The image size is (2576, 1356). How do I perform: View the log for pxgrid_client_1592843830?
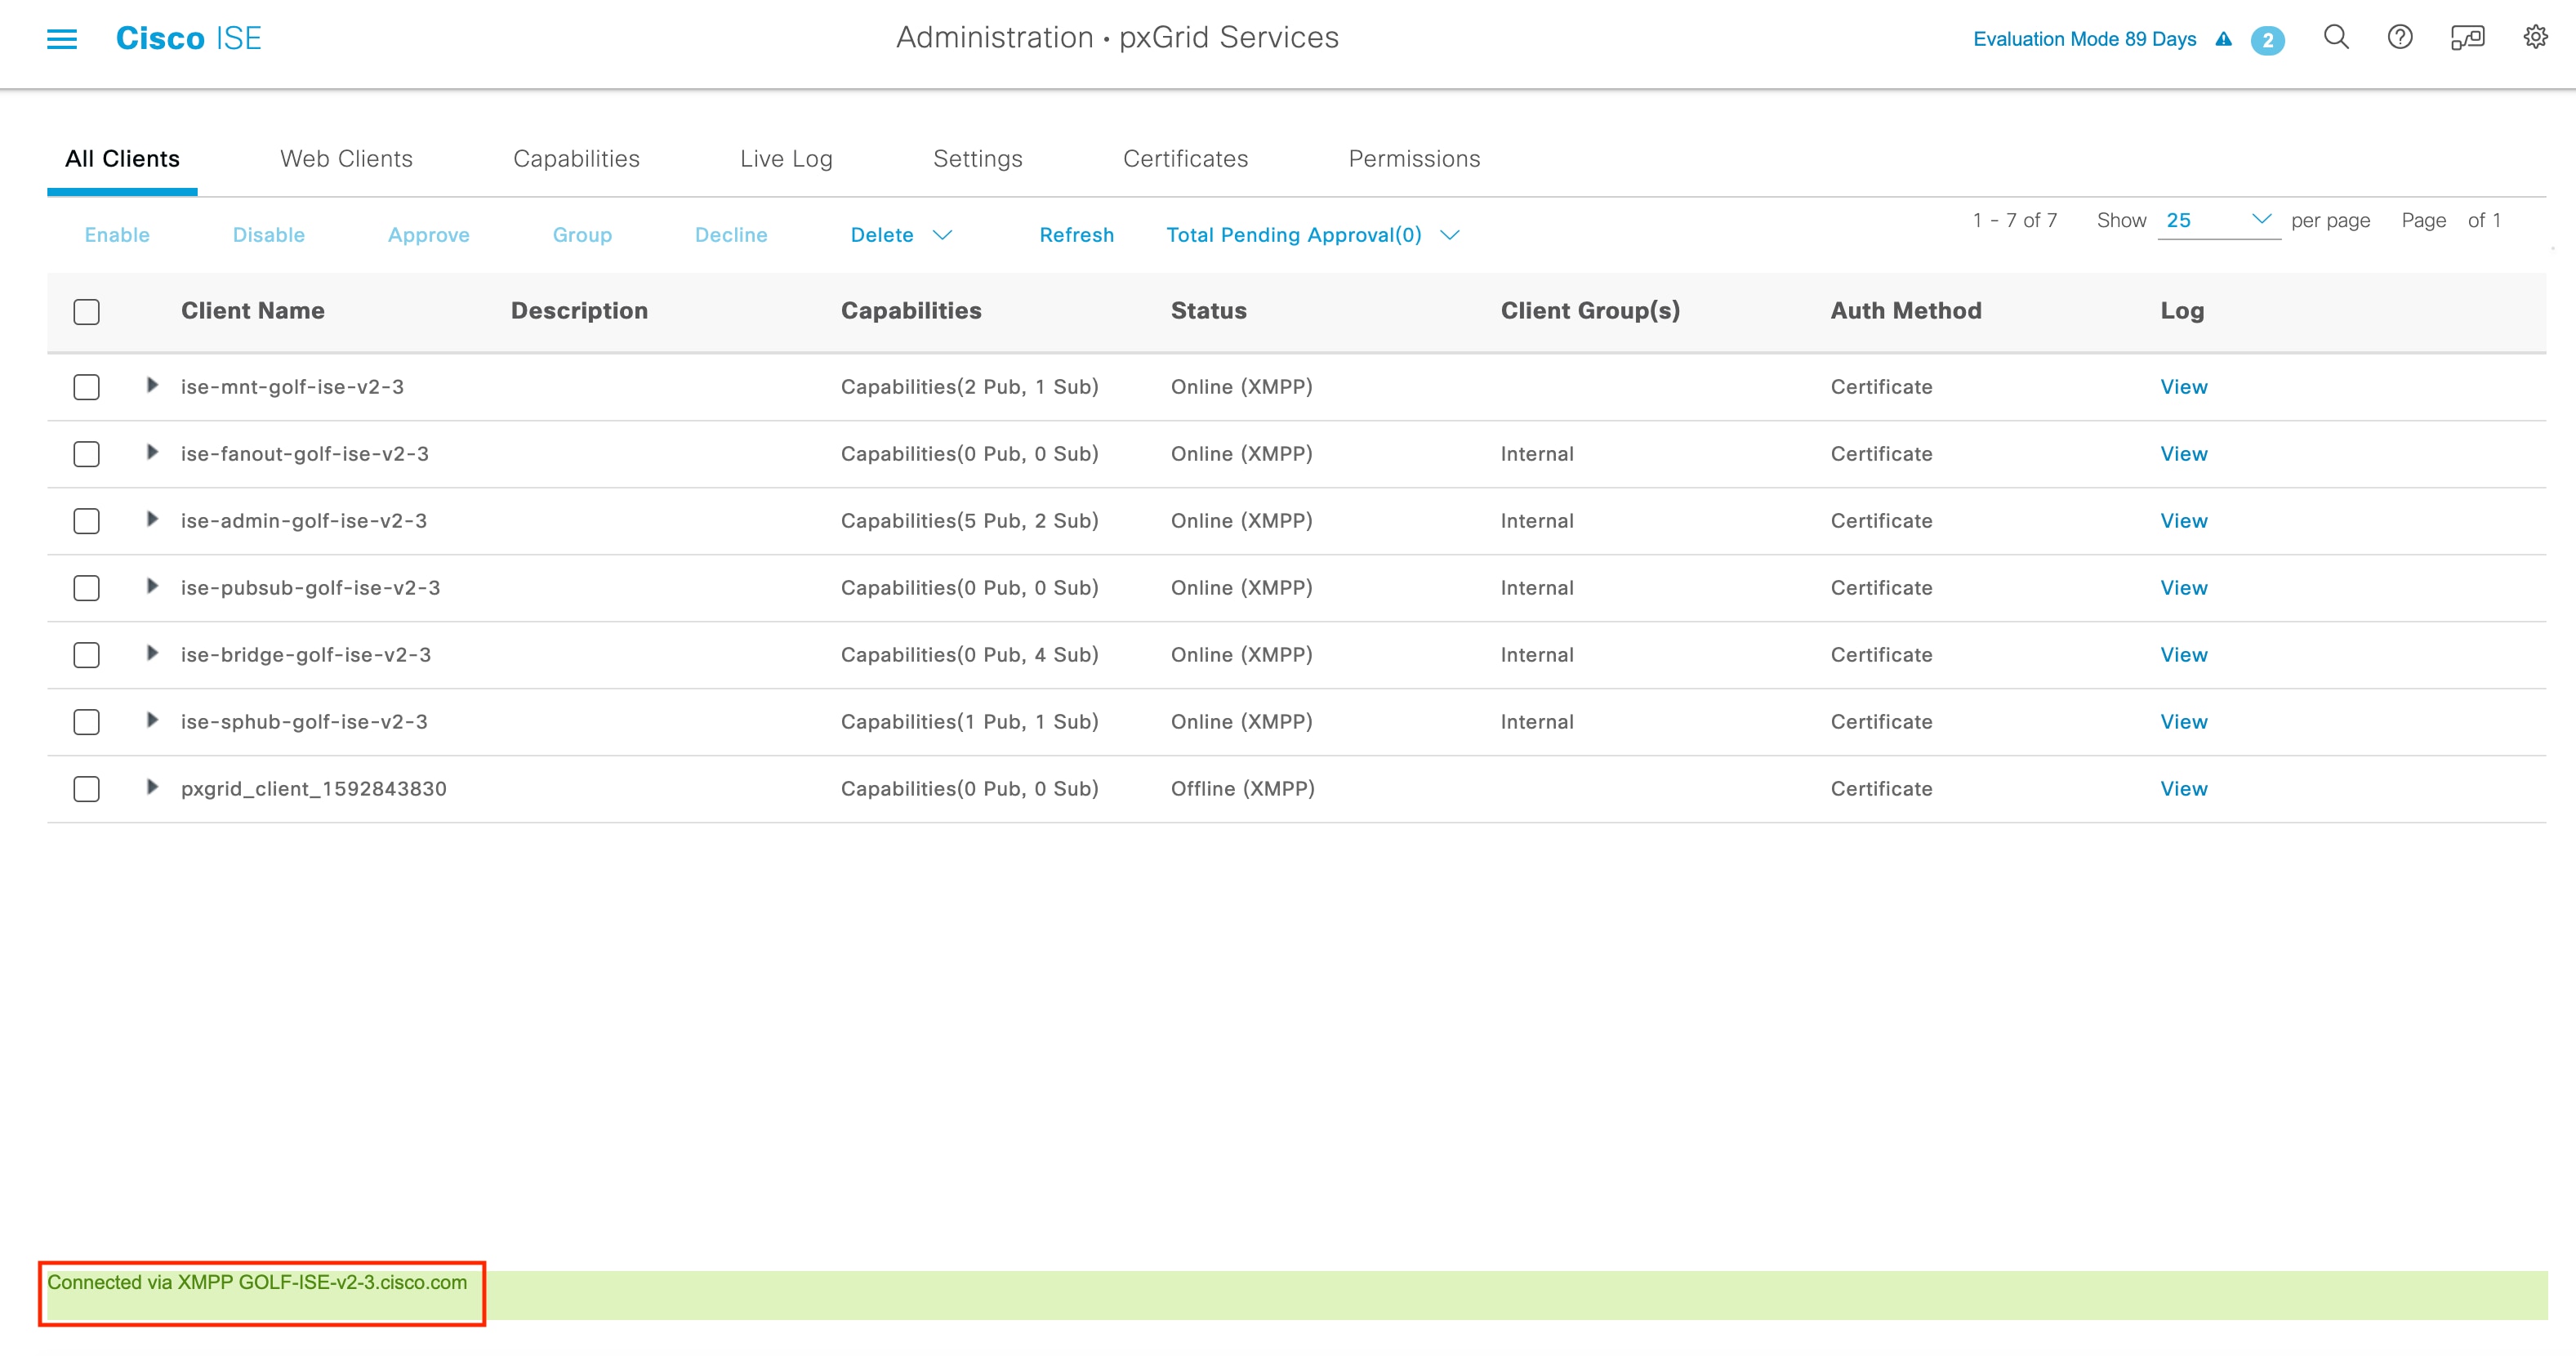[x=2183, y=789]
